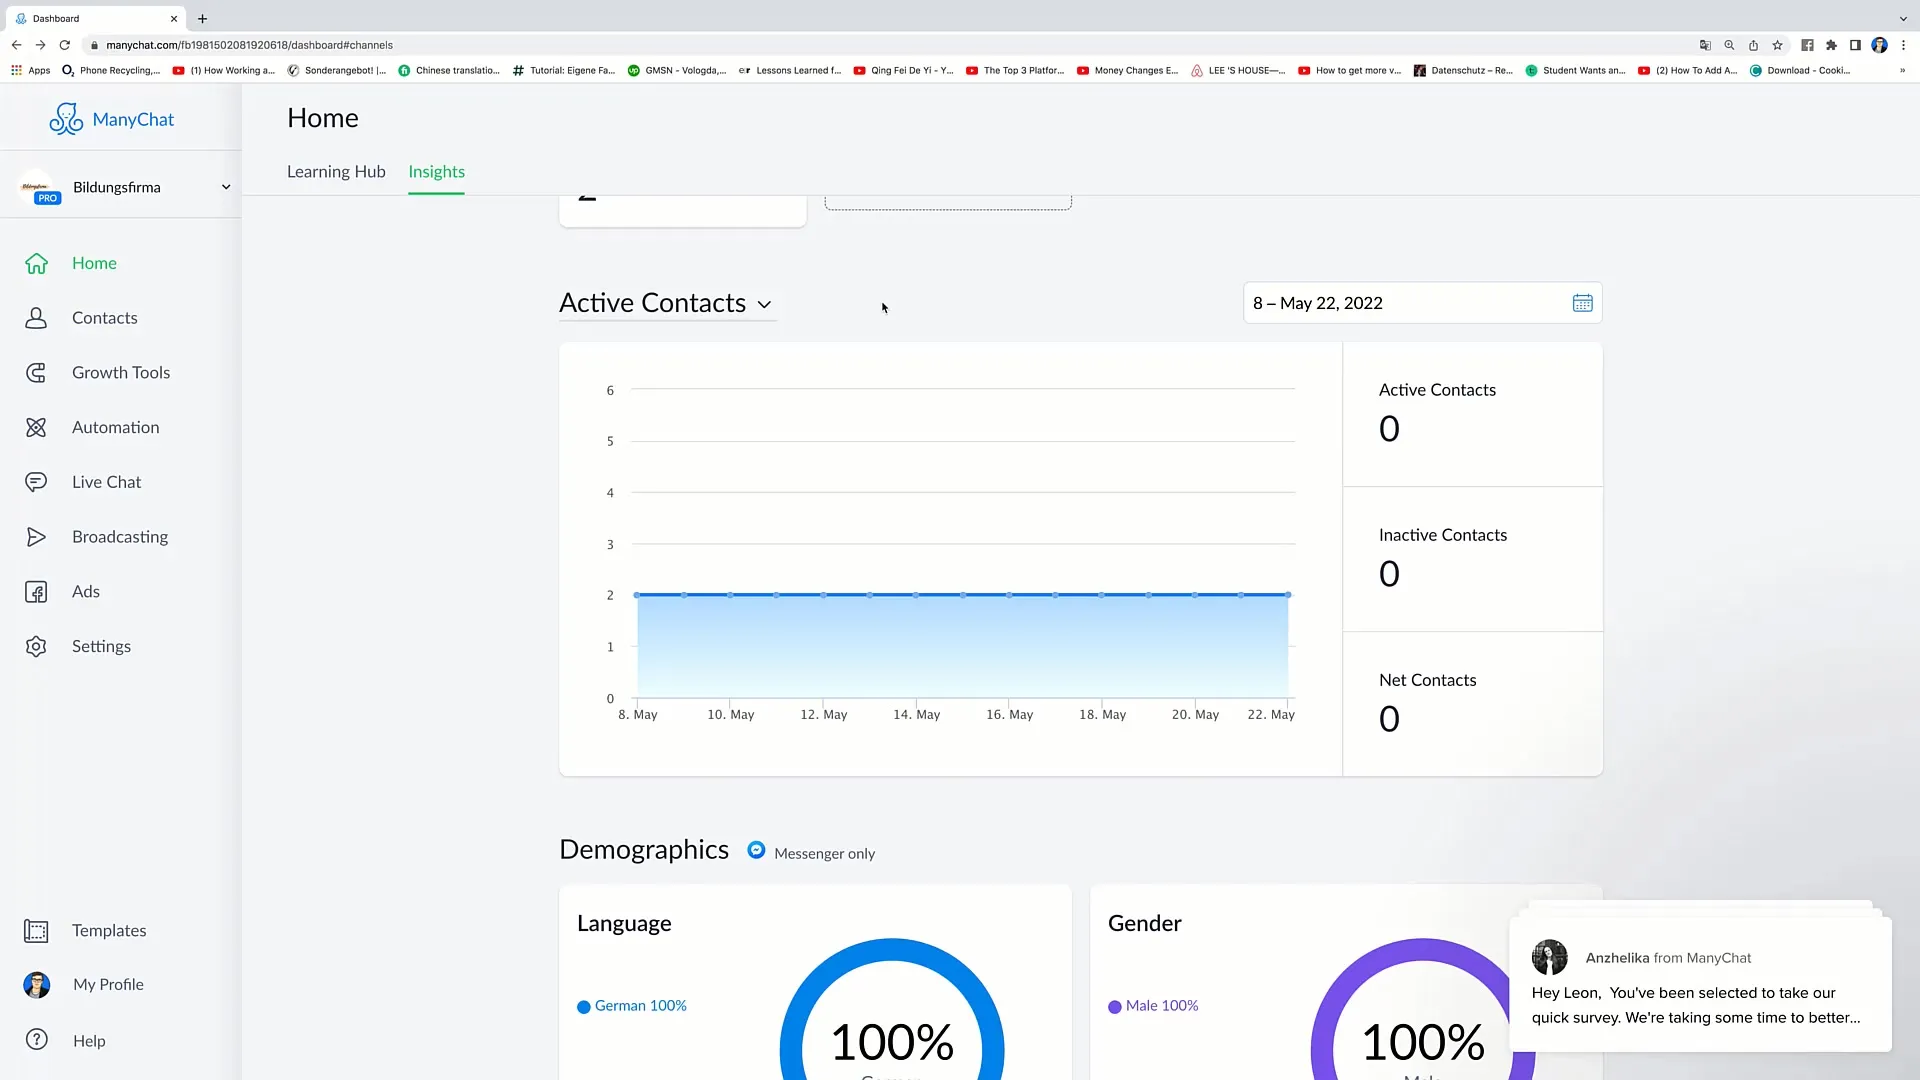Click the ManyChat home icon
Viewport: 1920px width, 1080px height.
(36, 262)
